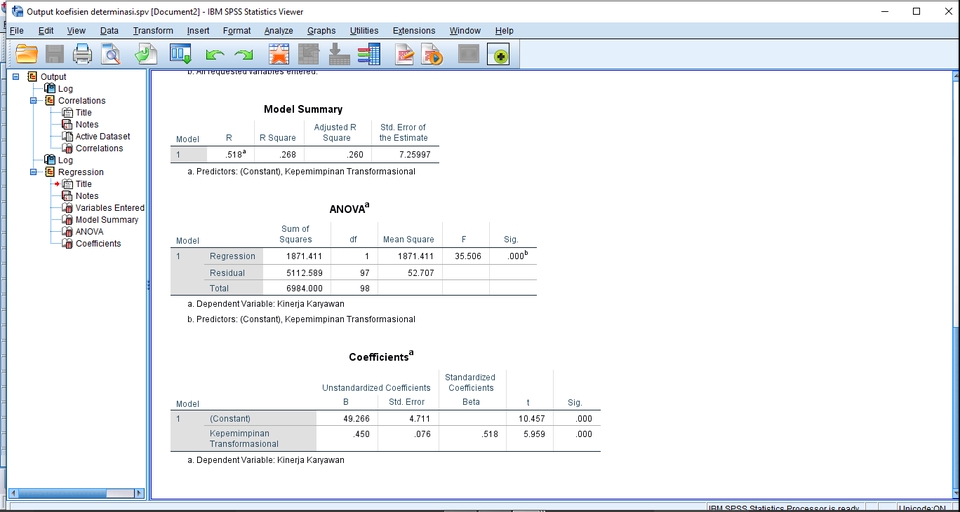Click the Export output icon
The image size is (960, 512).
pos(146,55)
